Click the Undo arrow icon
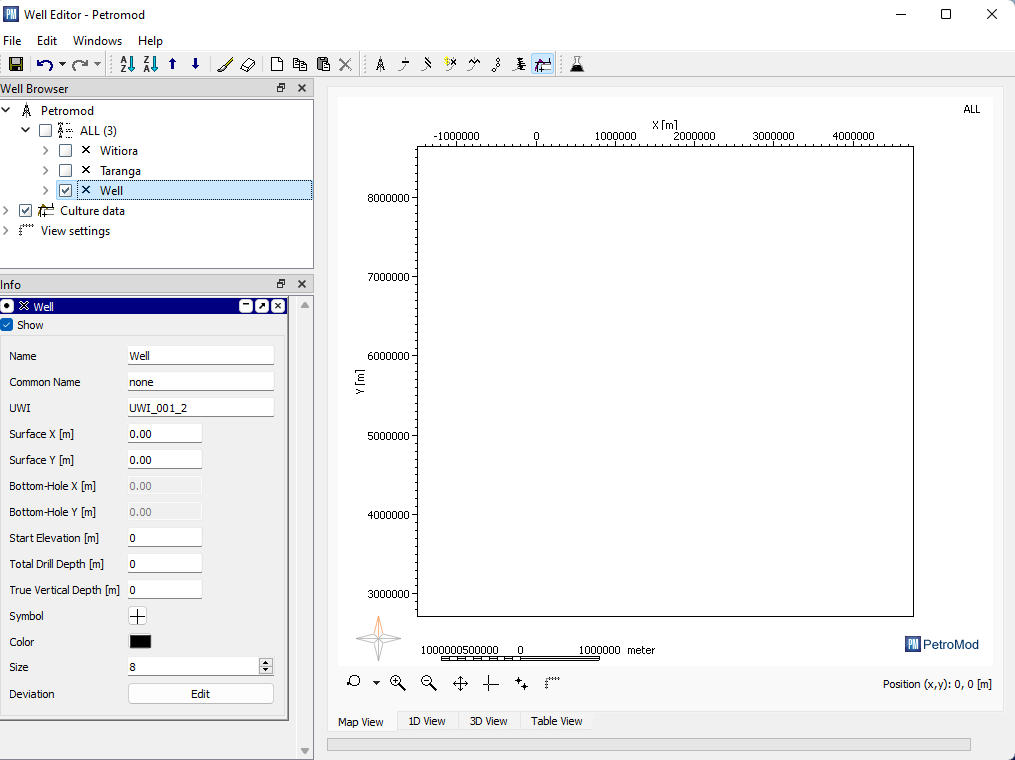Screen dimensions: 1015x760 pos(44,65)
